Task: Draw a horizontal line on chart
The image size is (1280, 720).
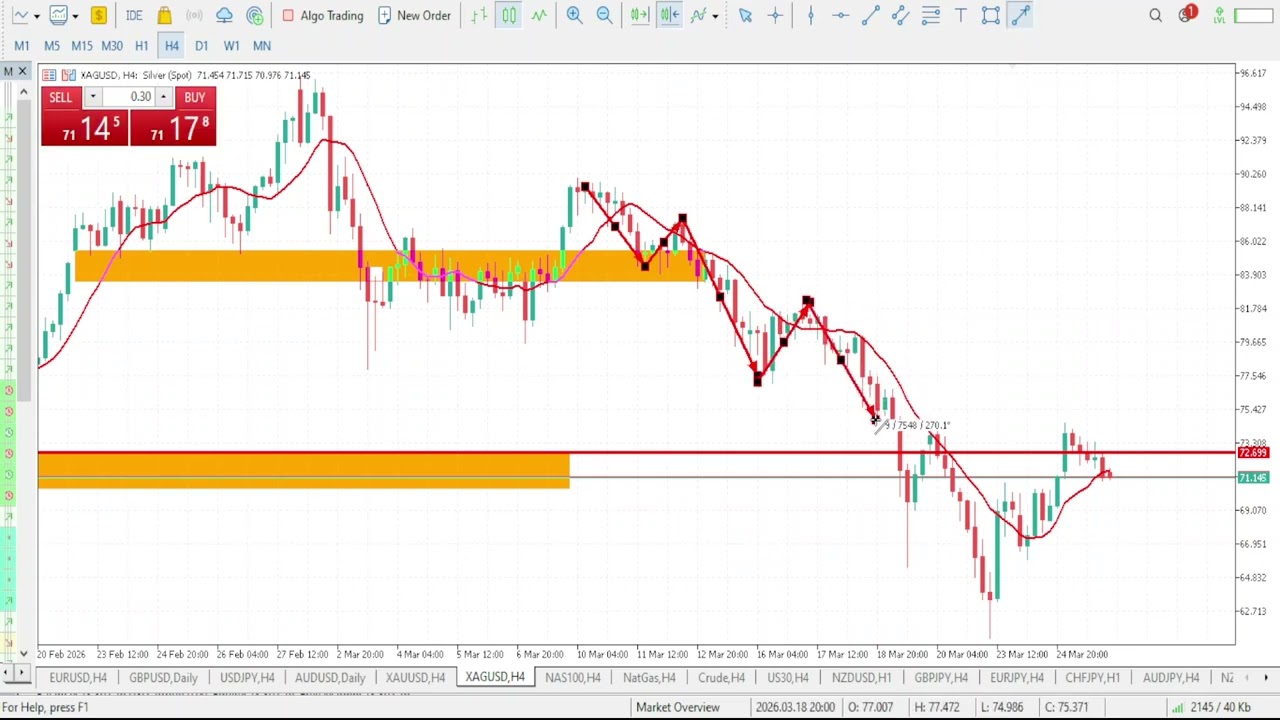Action: tap(840, 15)
